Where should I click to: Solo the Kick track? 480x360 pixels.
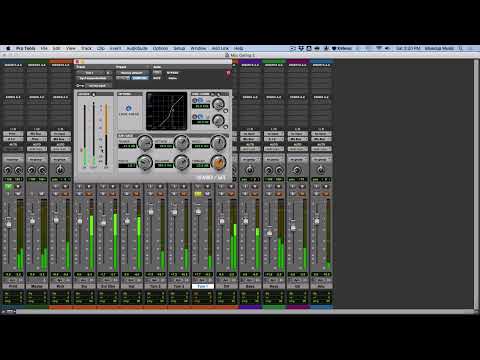pyautogui.click(x=55, y=194)
